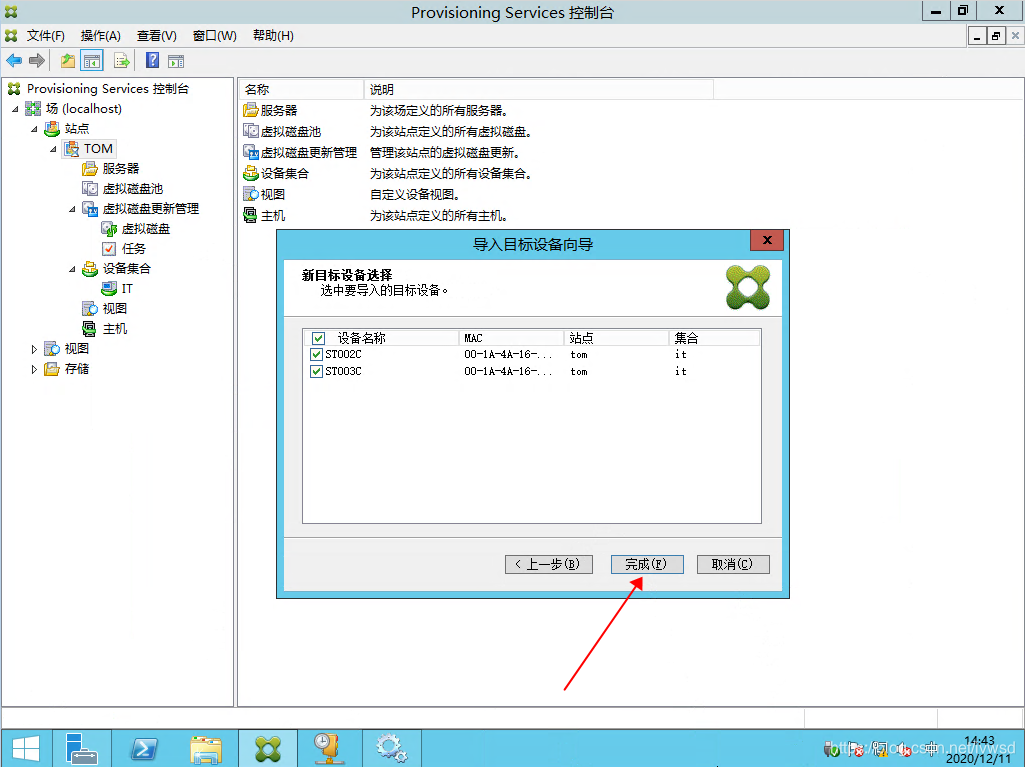Click the MAC column header
The width and height of the screenshot is (1025, 767).
click(x=510, y=338)
